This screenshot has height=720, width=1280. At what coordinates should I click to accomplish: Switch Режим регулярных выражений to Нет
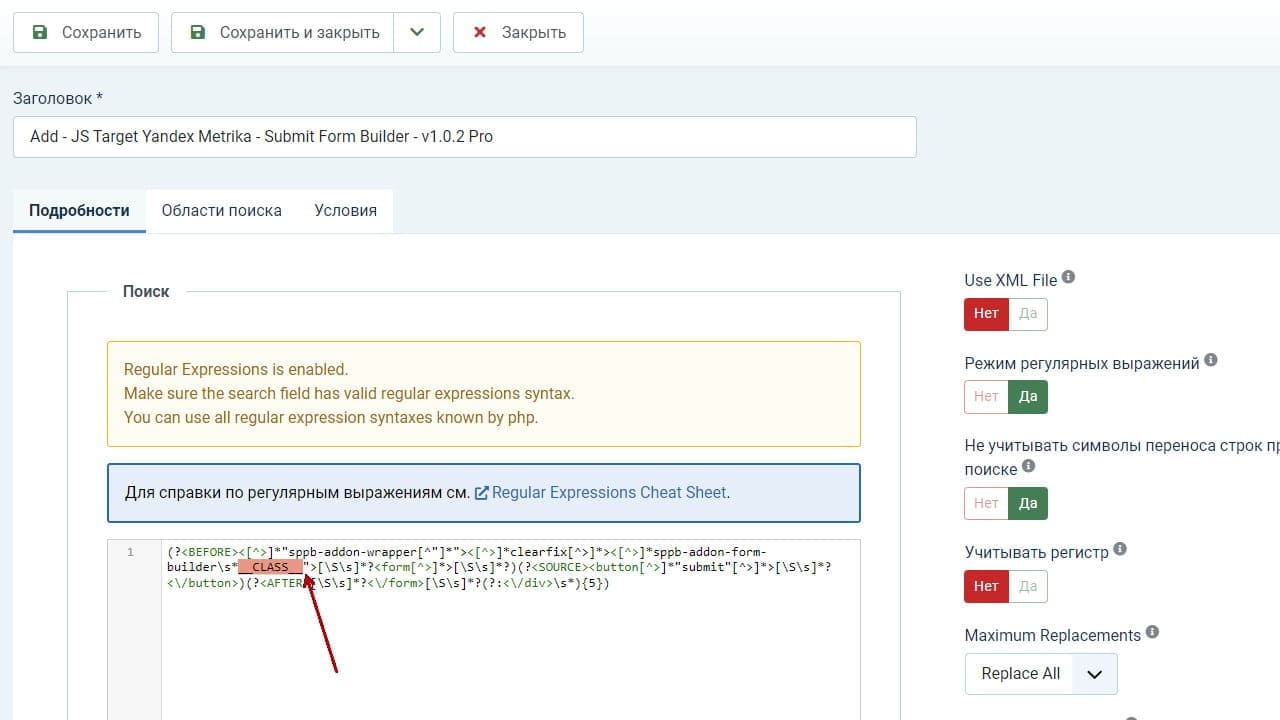[x=986, y=396]
